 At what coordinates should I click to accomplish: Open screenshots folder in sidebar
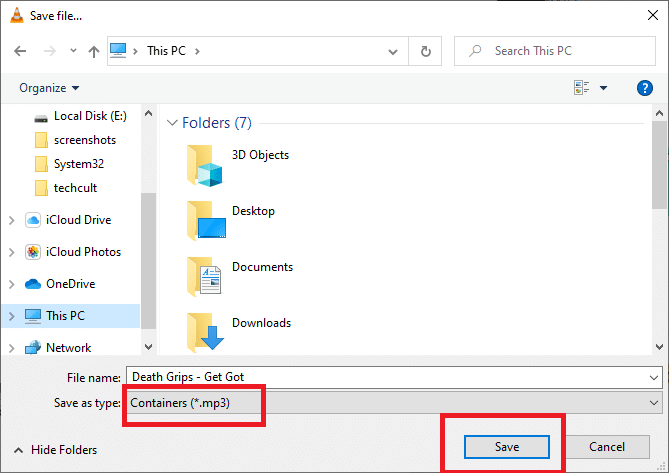85,140
